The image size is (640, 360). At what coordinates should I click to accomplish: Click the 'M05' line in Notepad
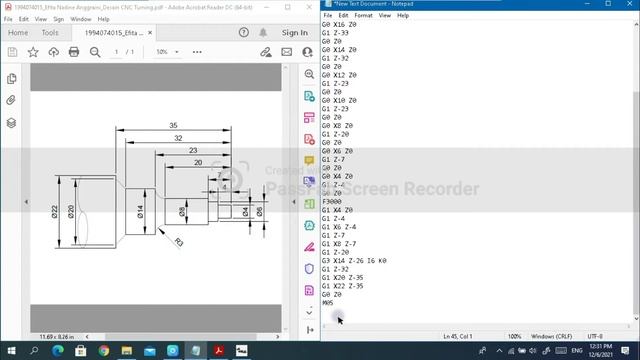point(328,303)
